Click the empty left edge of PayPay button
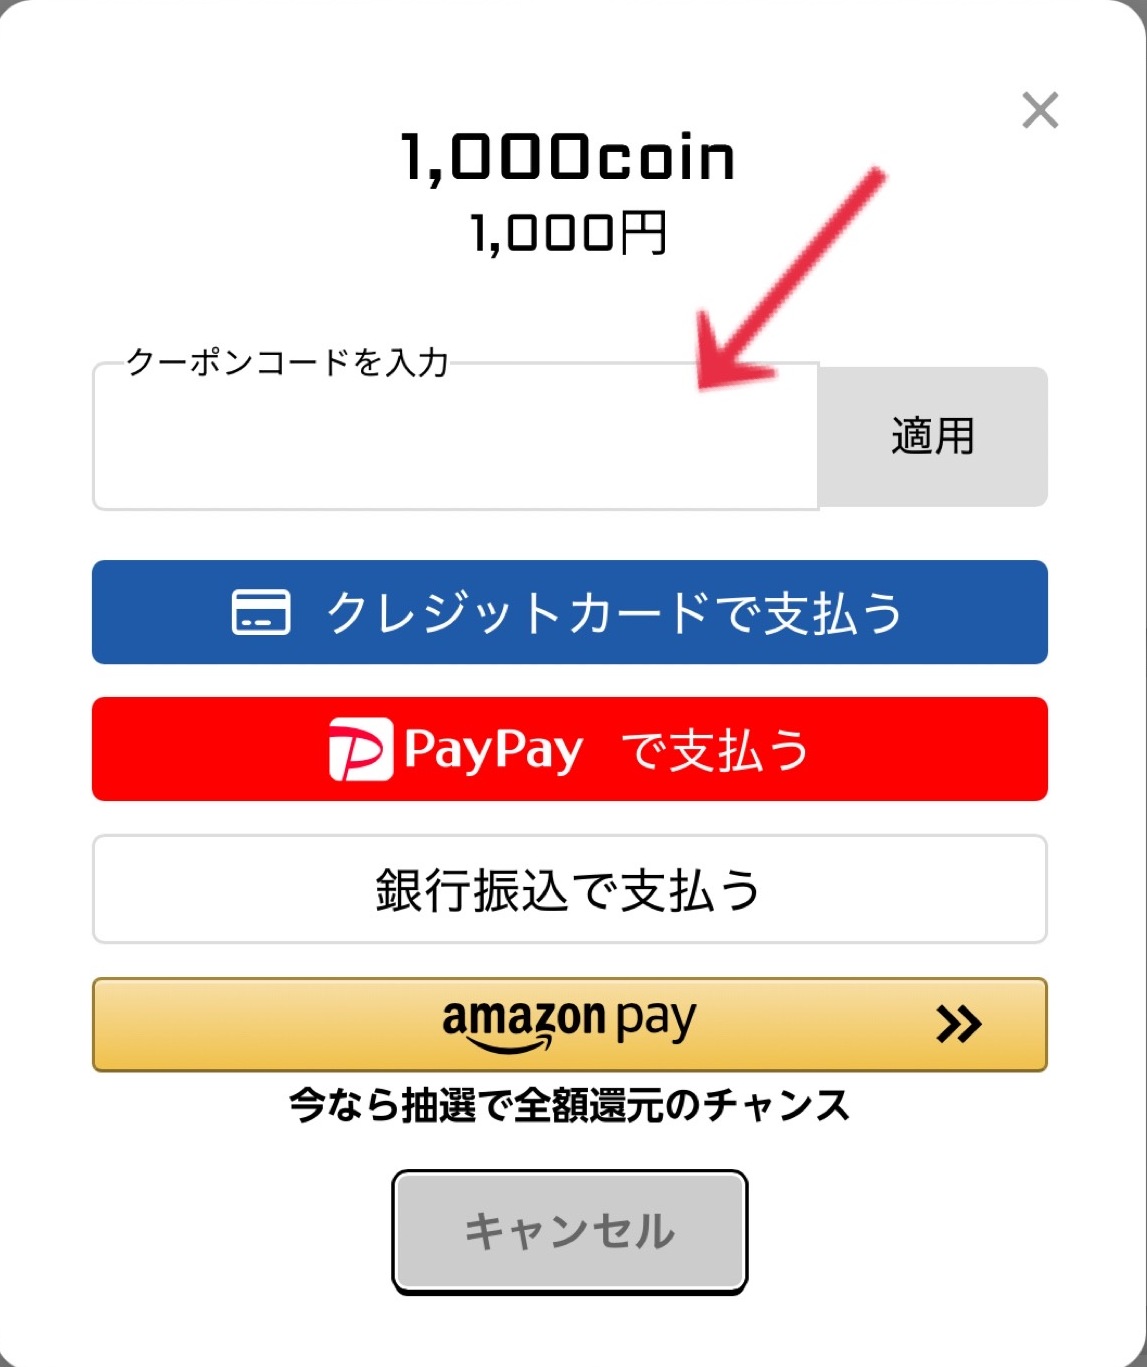 tap(200, 750)
